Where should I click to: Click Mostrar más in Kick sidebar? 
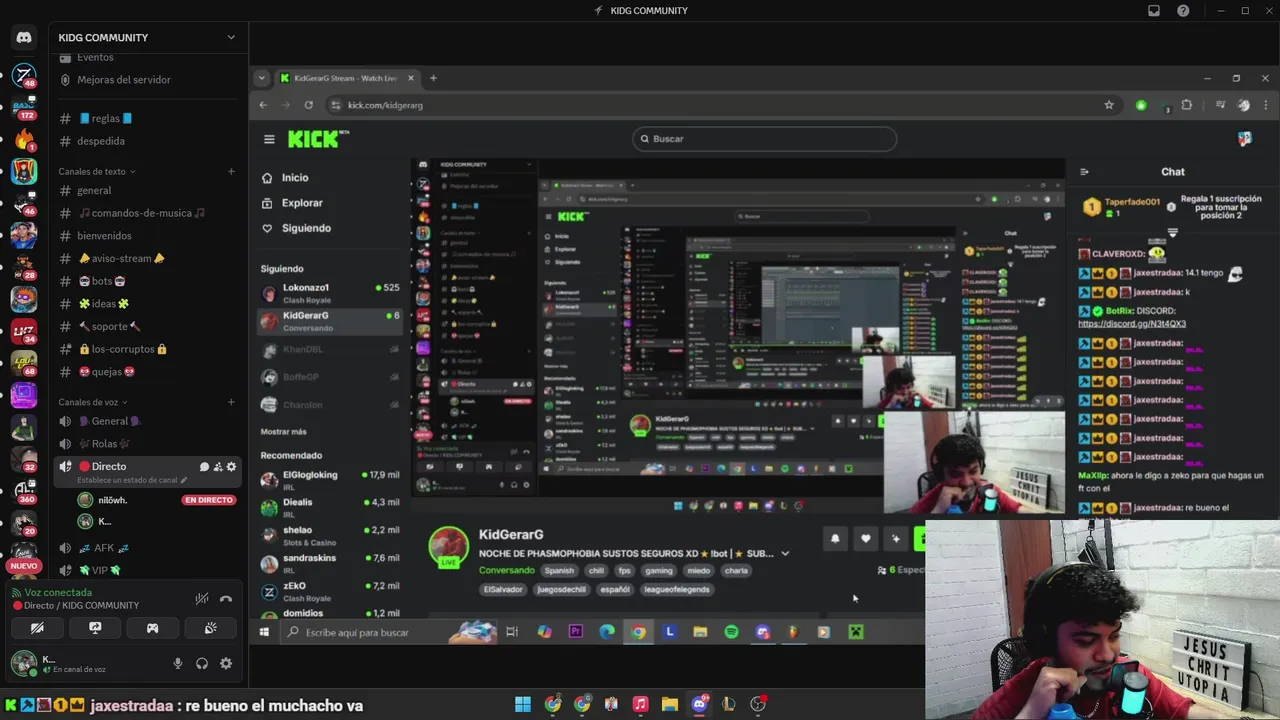coord(284,432)
